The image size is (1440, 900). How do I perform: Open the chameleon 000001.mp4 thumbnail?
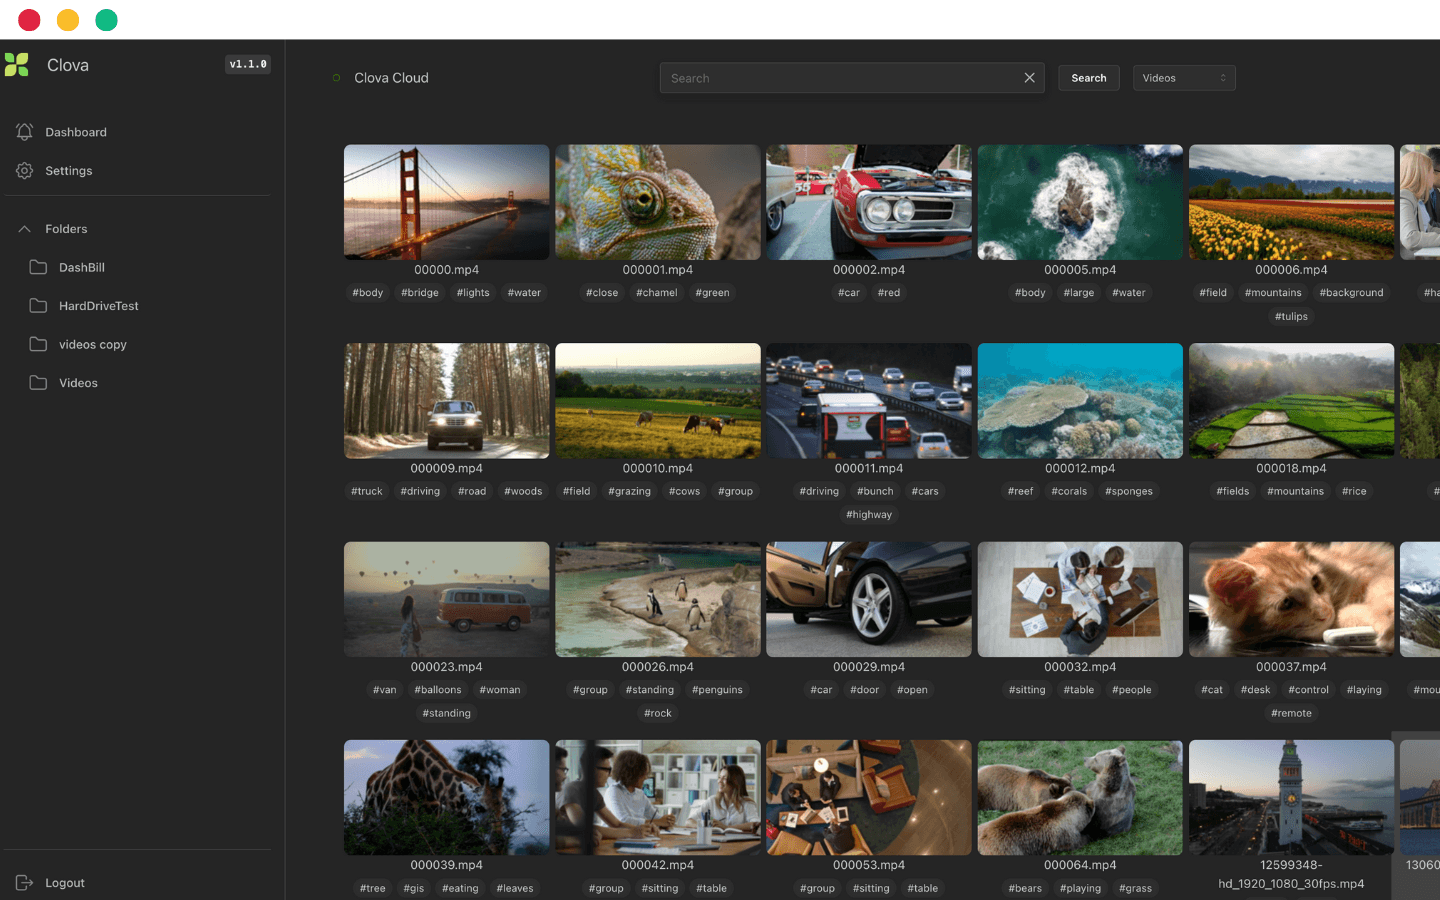pos(658,202)
